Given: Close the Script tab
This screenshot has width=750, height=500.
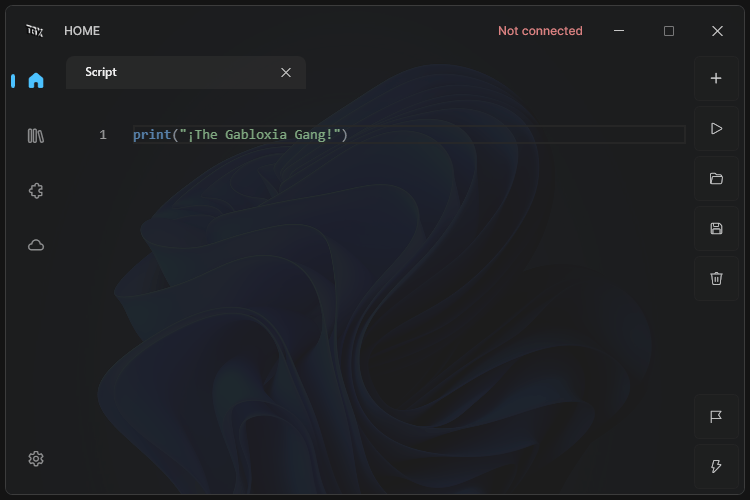Looking at the screenshot, I should coord(286,72).
